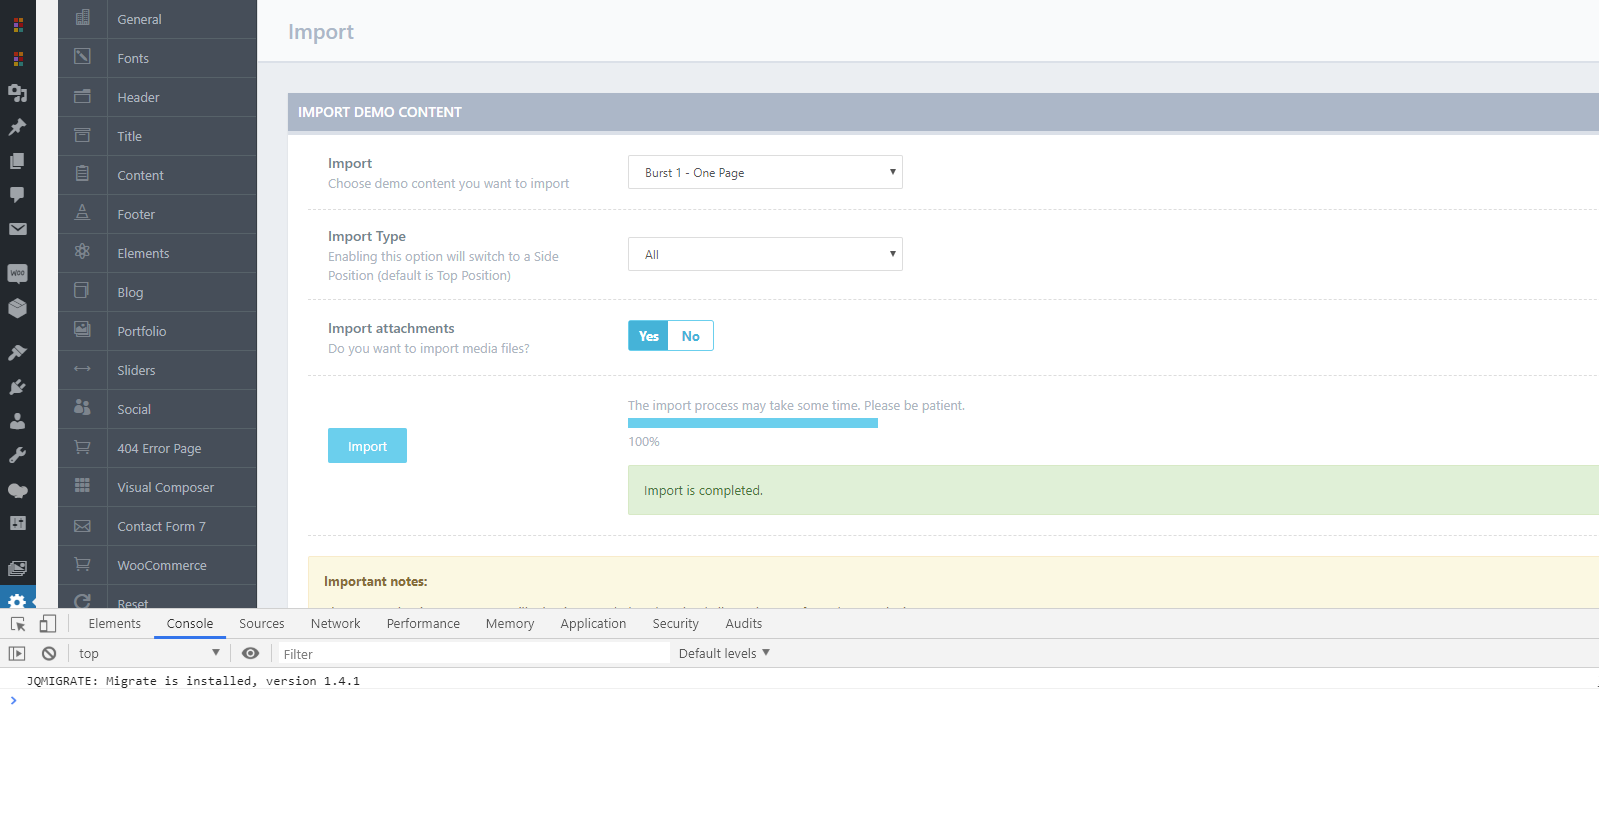Click the Tools wrench icon
Image resolution: width=1599 pixels, height=815 pixels.
coord(17,455)
